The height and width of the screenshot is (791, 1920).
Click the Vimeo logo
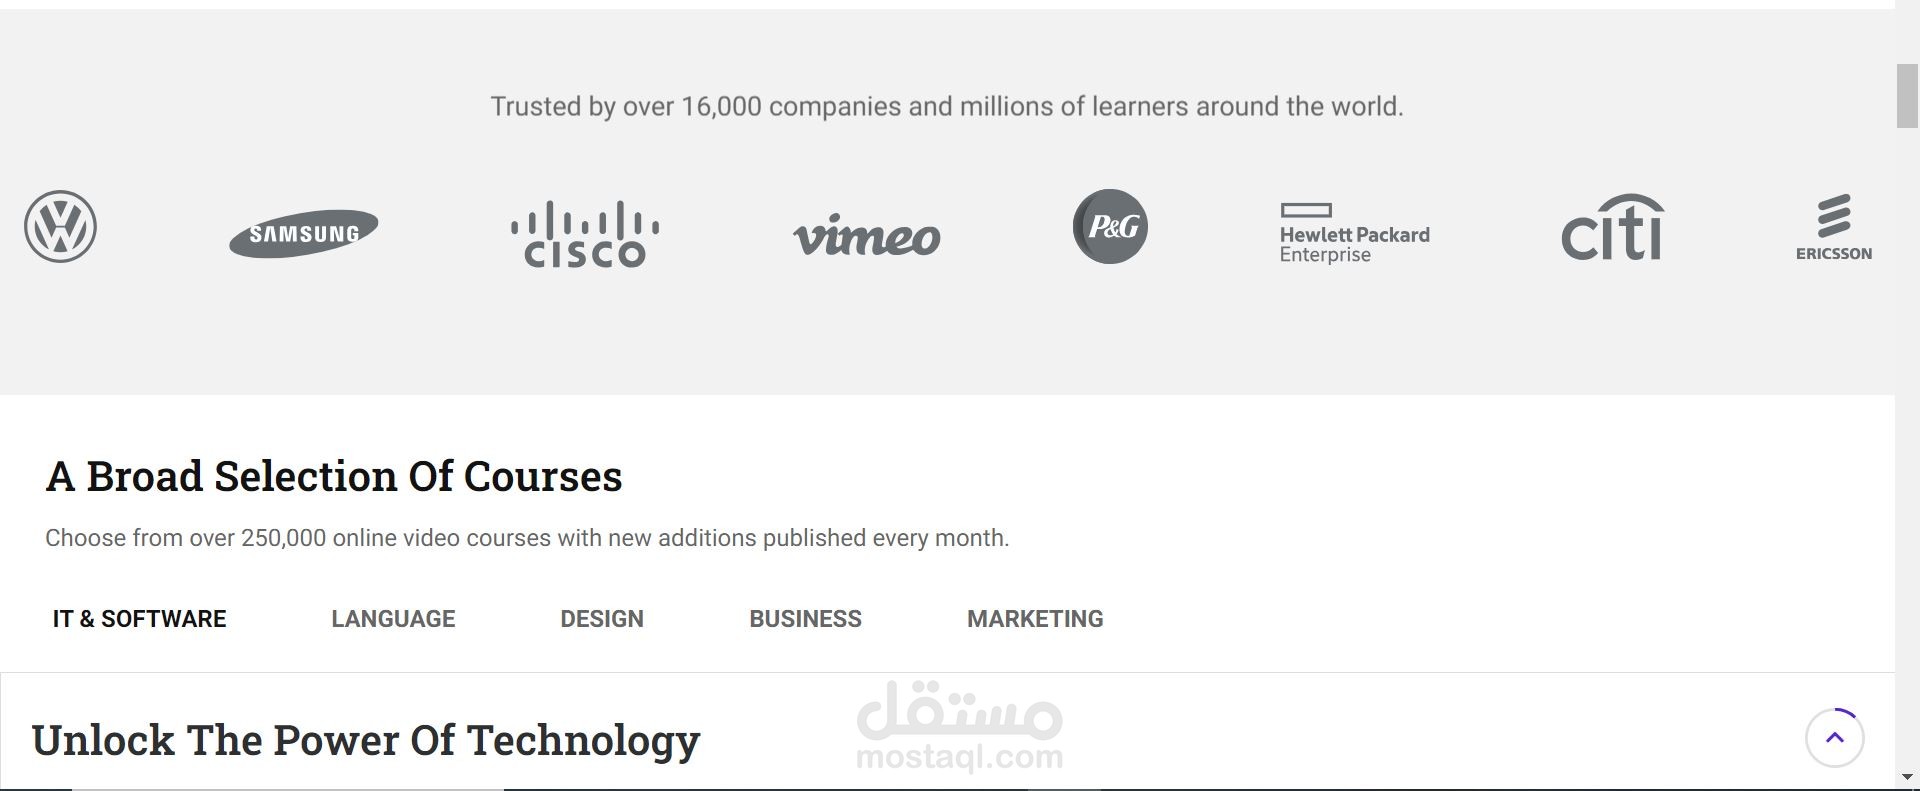click(x=867, y=236)
